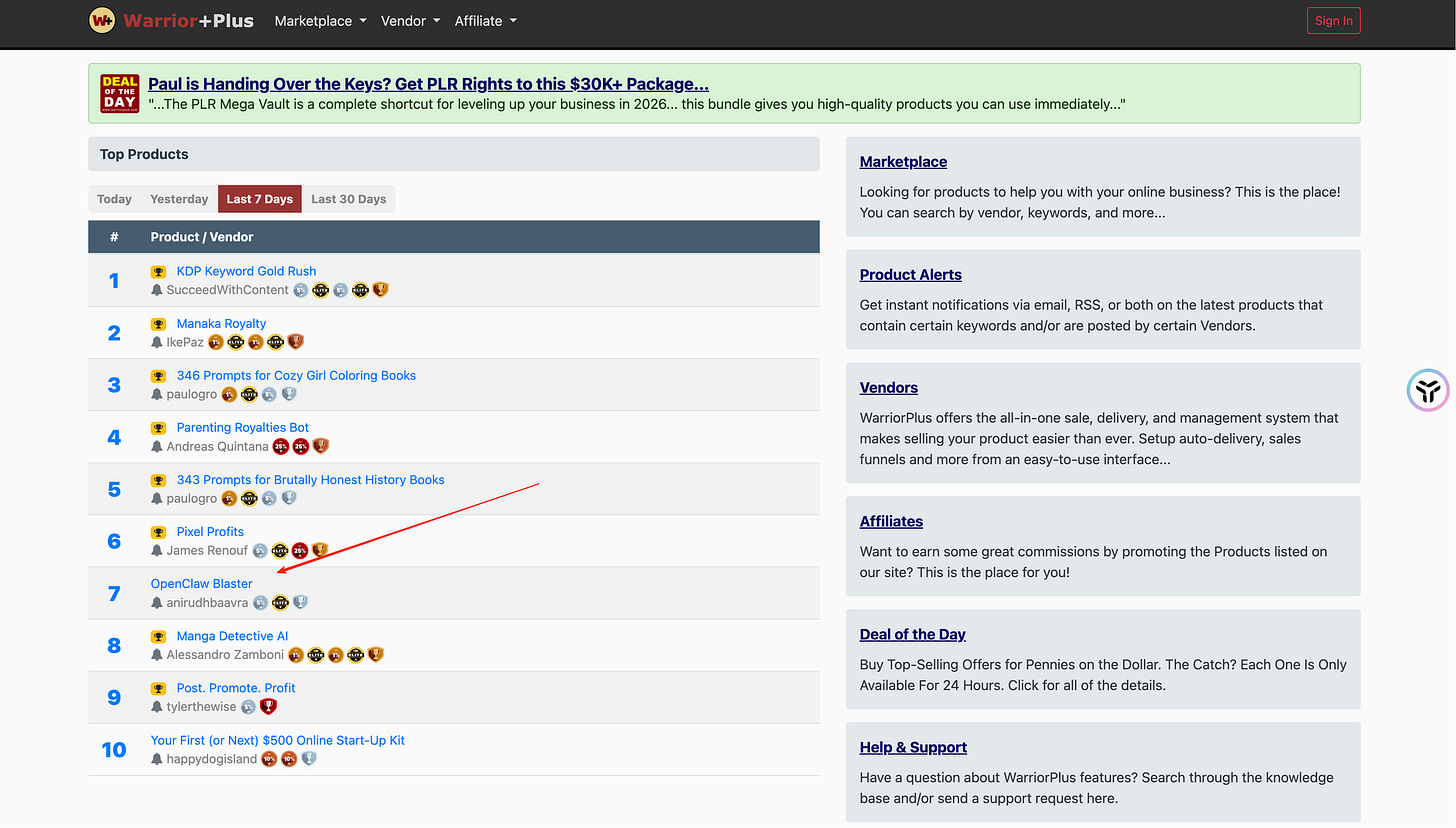The width and height of the screenshot is (1456, 828).
Task: Click the Top Products panel header
Action: (x=454, y=154)
